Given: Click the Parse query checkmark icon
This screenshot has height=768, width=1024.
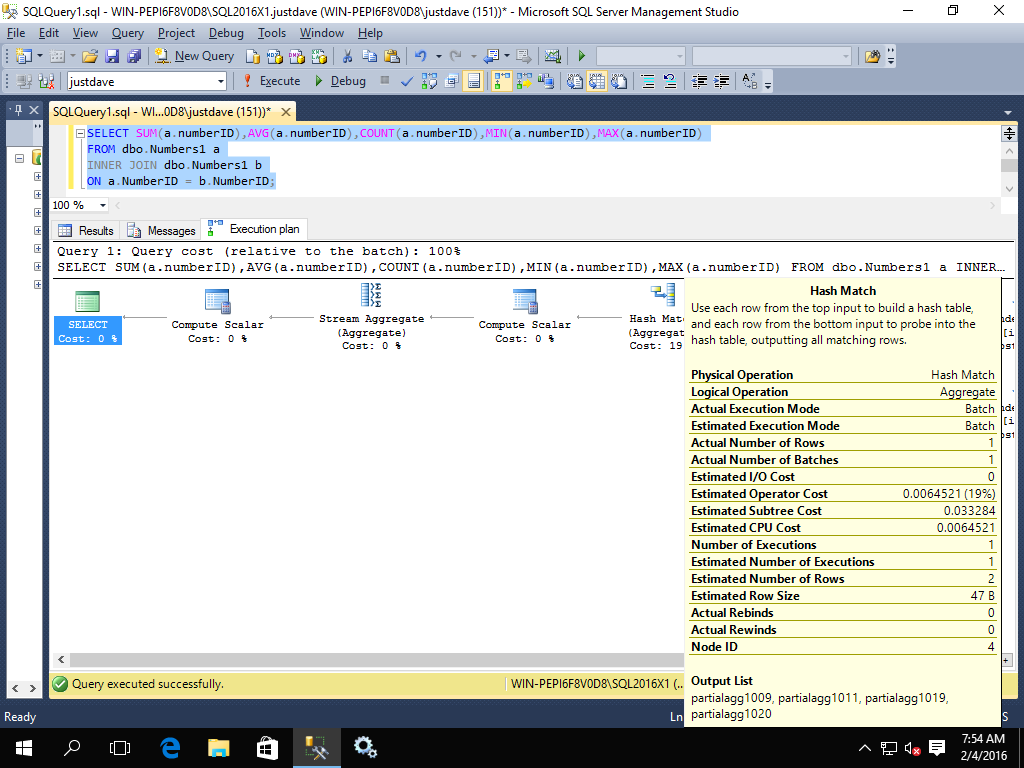Looking at the screenshot, I should pos(408,81).
